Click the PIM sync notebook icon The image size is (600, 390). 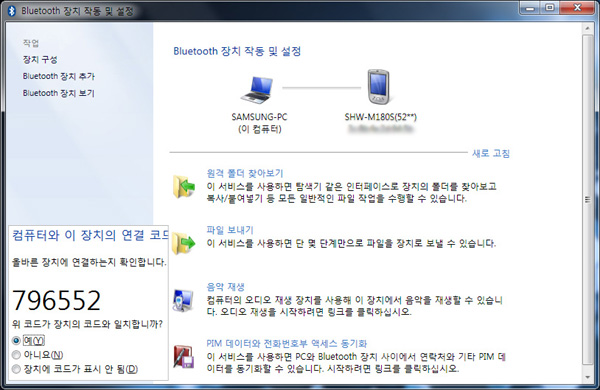183,357
